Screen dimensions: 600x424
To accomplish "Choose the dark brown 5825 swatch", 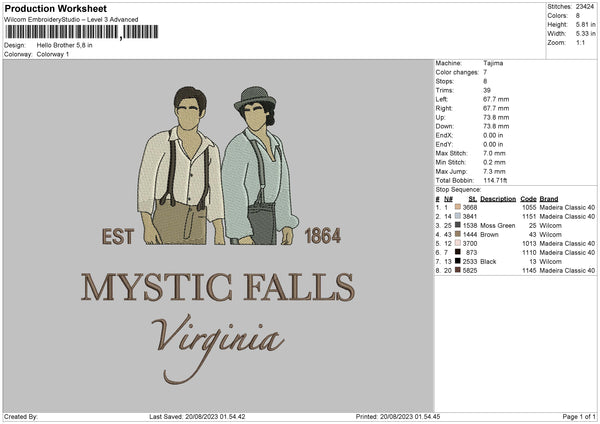I will (458, 270).
